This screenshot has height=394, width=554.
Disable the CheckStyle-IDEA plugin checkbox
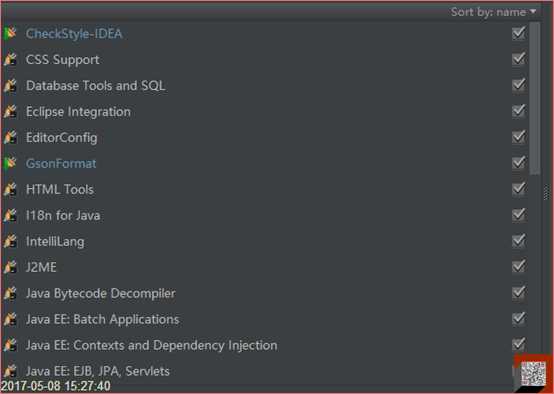tap(519, 33)
